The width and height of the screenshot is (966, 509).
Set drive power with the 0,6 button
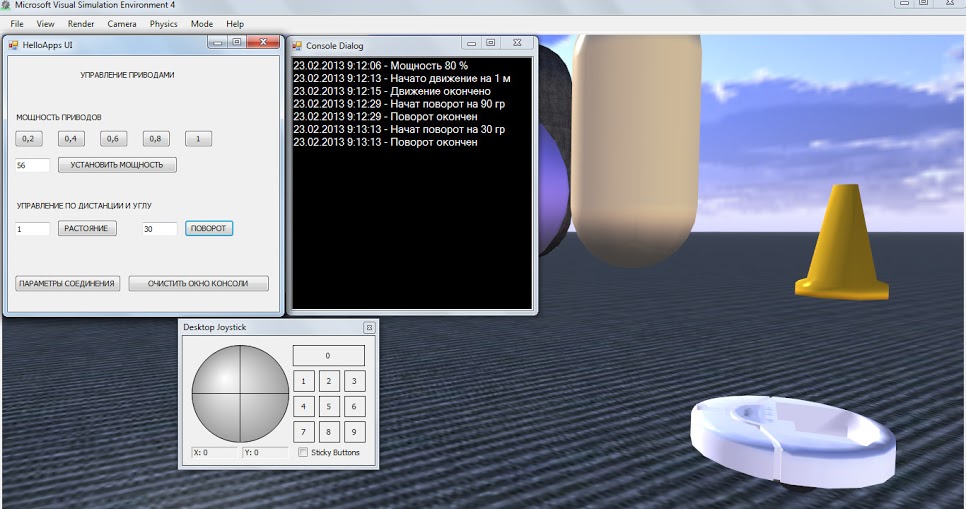[113, 139]
